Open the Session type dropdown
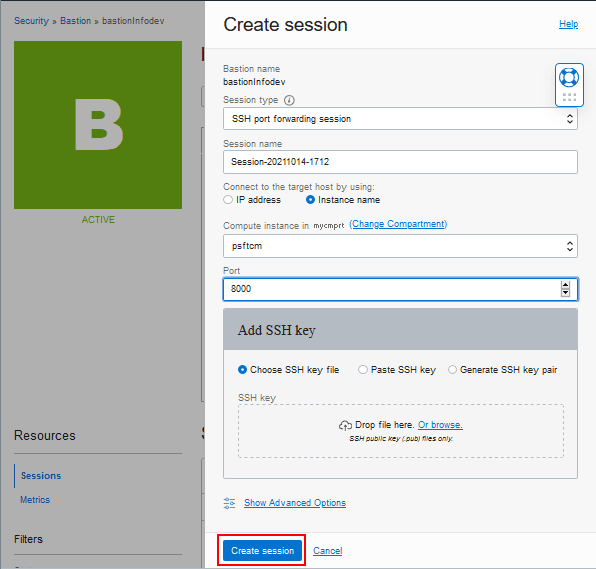This screenshot has height=569, width=596. coord(400,119)
